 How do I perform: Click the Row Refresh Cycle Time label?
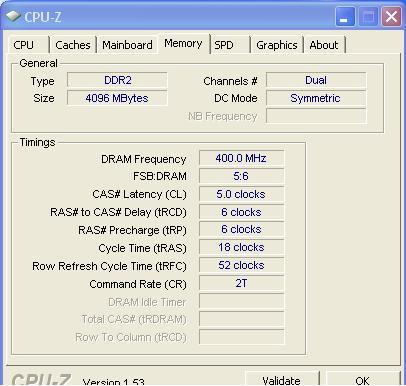pyautogui.click(x=109, y=266)
